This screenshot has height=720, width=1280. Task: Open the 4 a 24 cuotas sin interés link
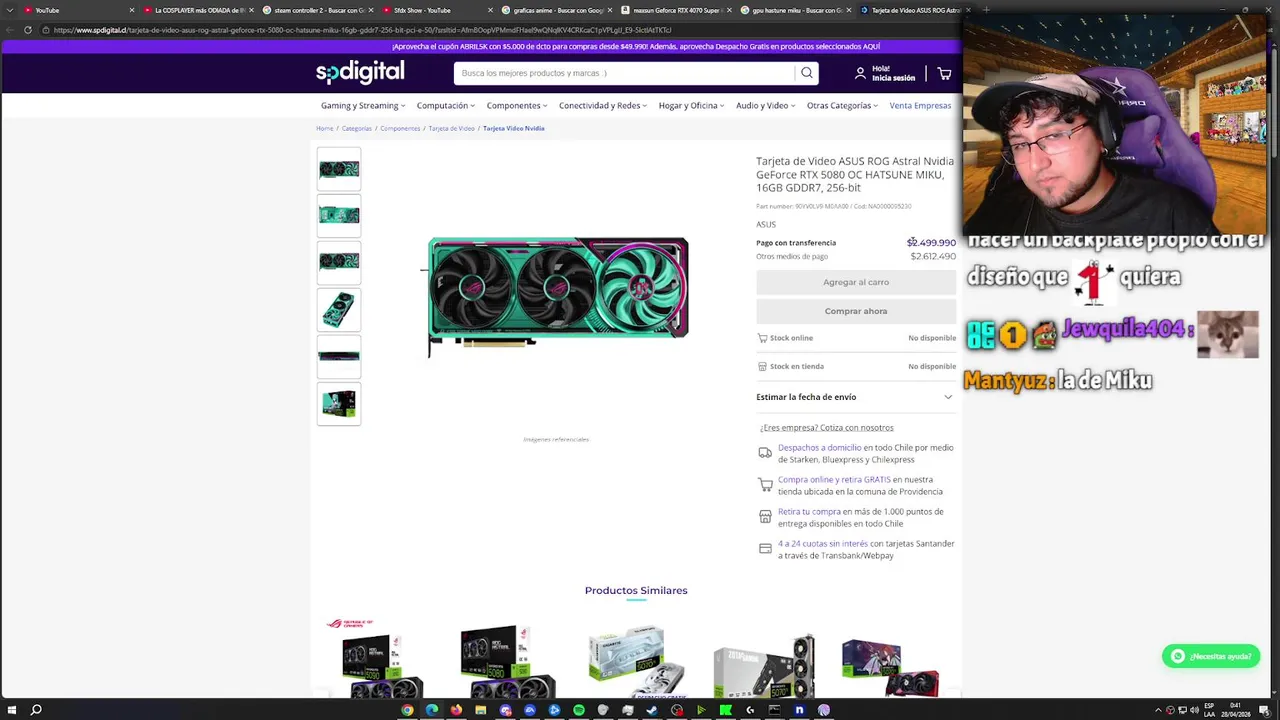(823, 544)
